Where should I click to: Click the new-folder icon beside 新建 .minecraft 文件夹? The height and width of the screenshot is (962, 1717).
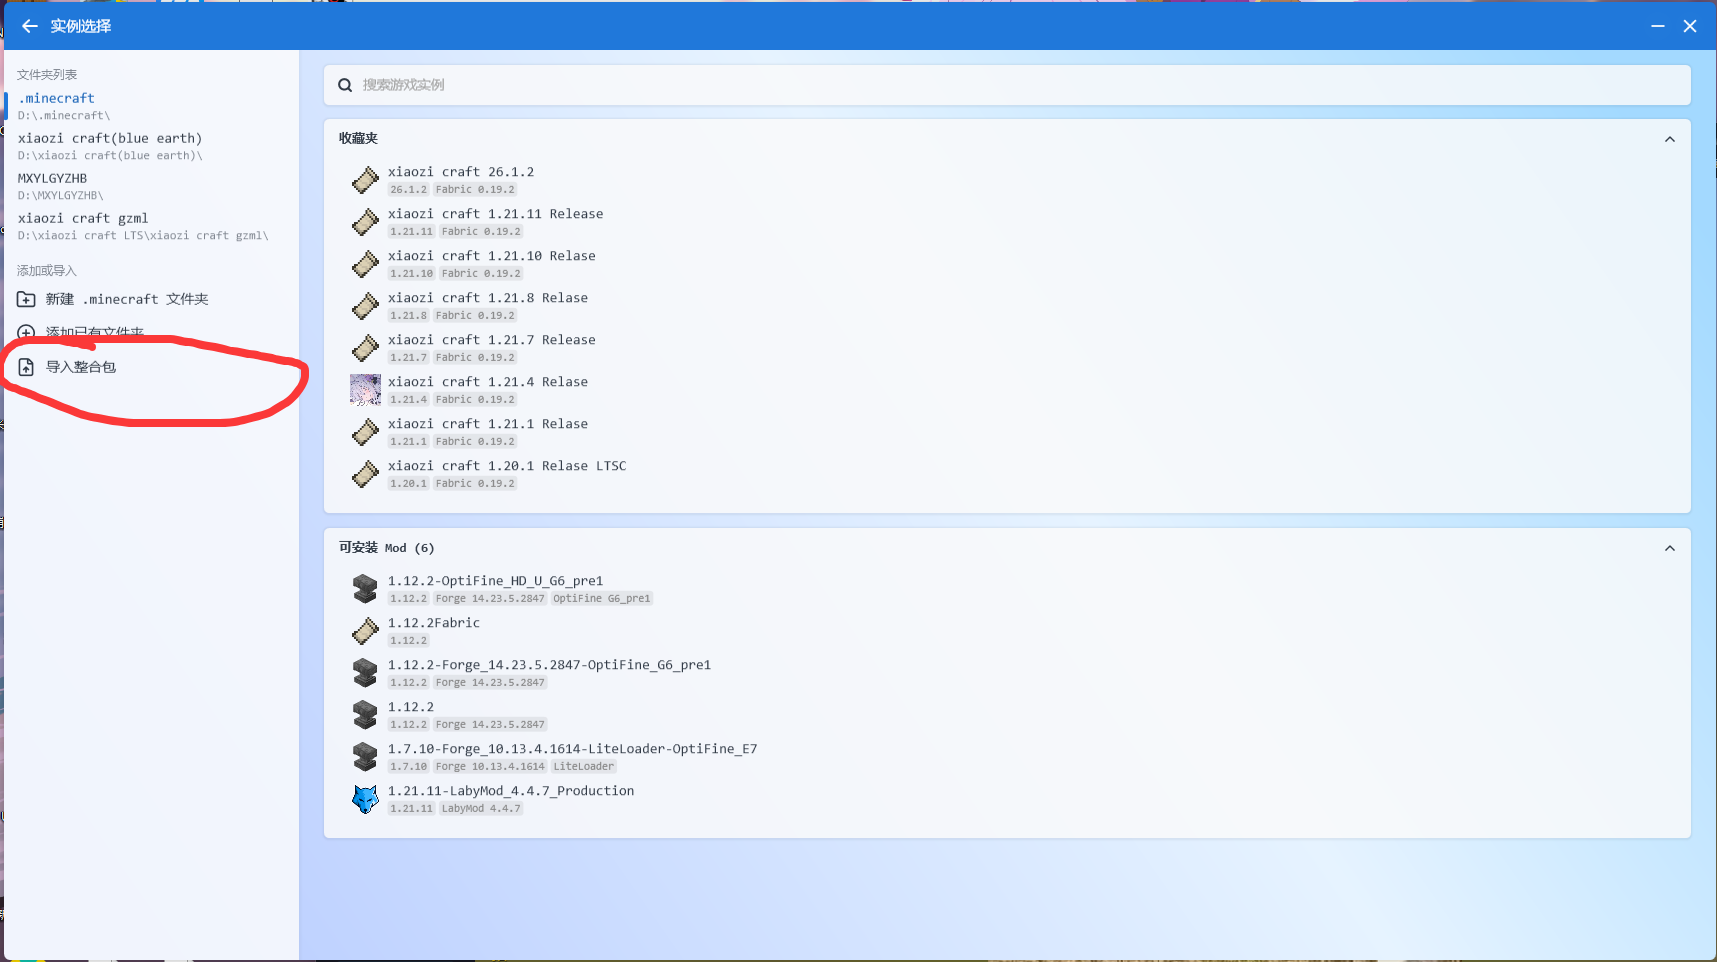26,299
